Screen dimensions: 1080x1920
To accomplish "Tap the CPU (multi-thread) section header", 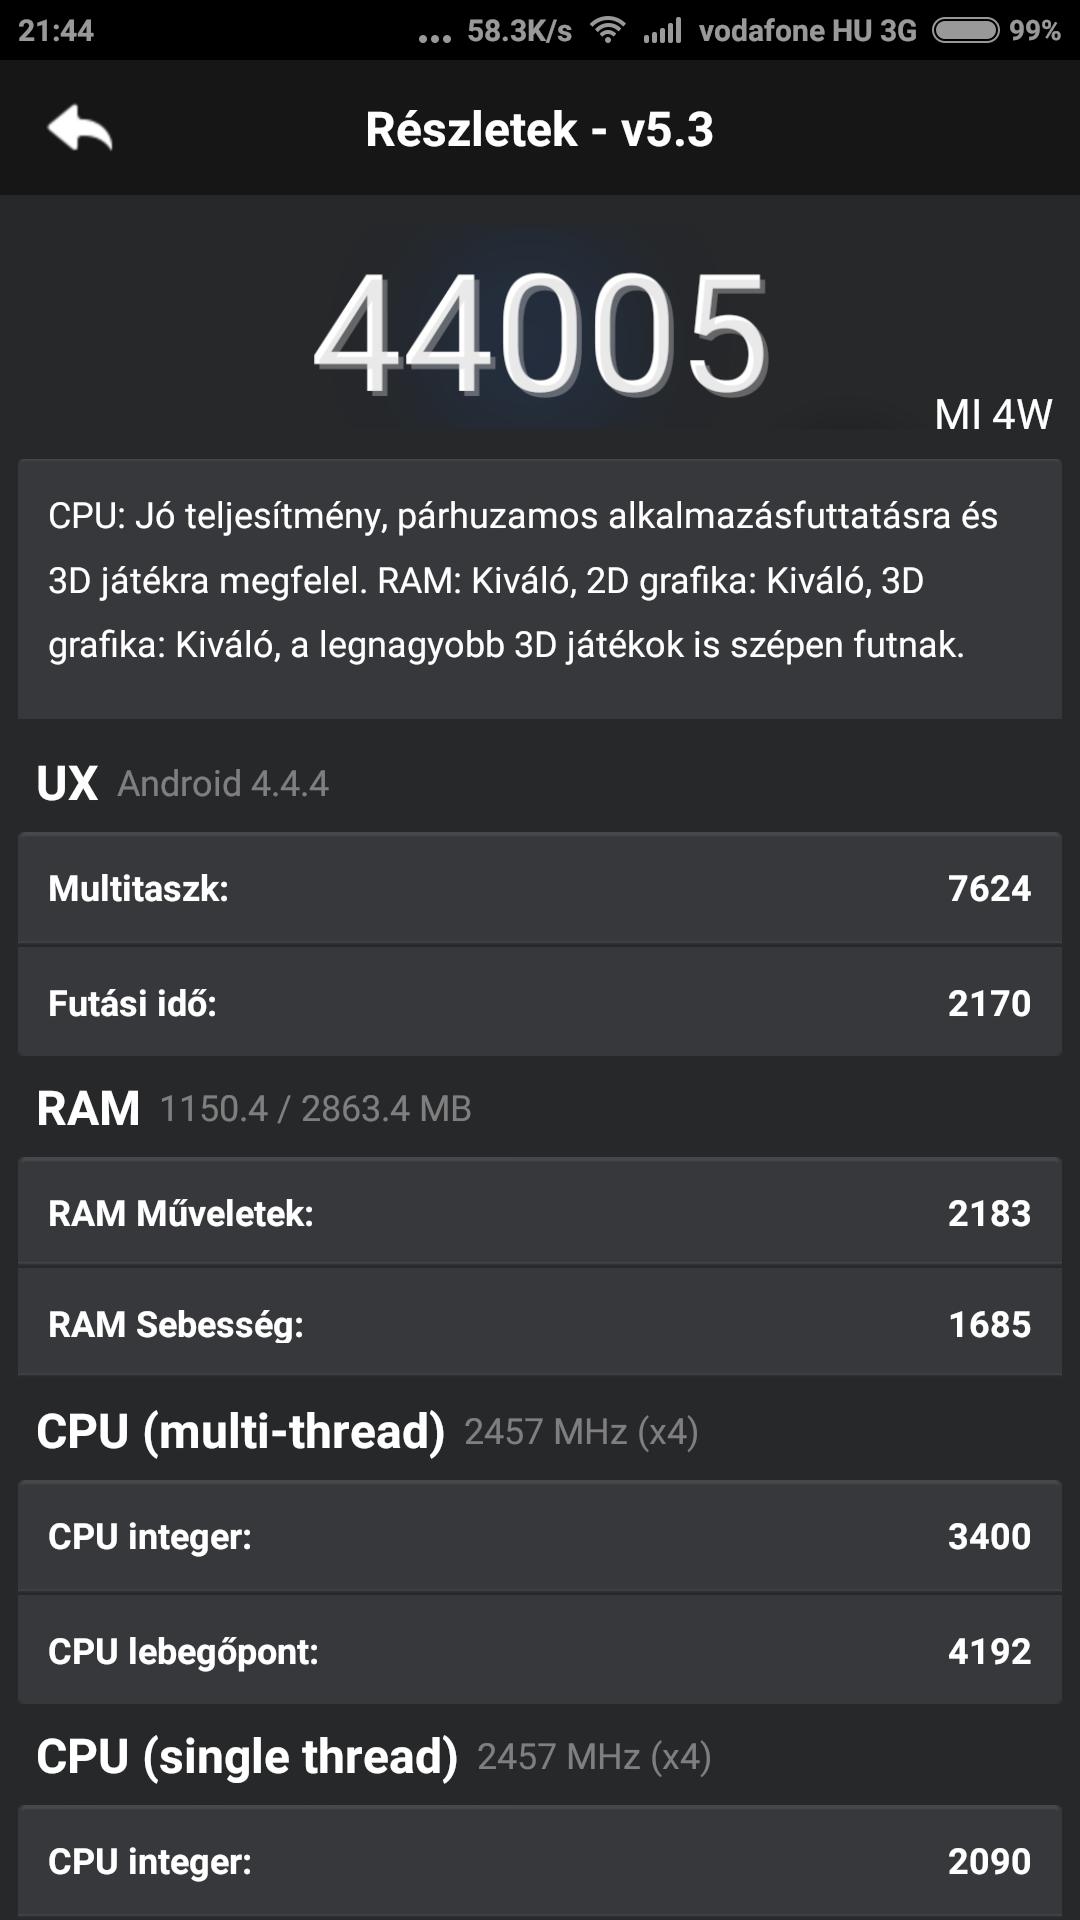I will click(x=367, y=1431).
